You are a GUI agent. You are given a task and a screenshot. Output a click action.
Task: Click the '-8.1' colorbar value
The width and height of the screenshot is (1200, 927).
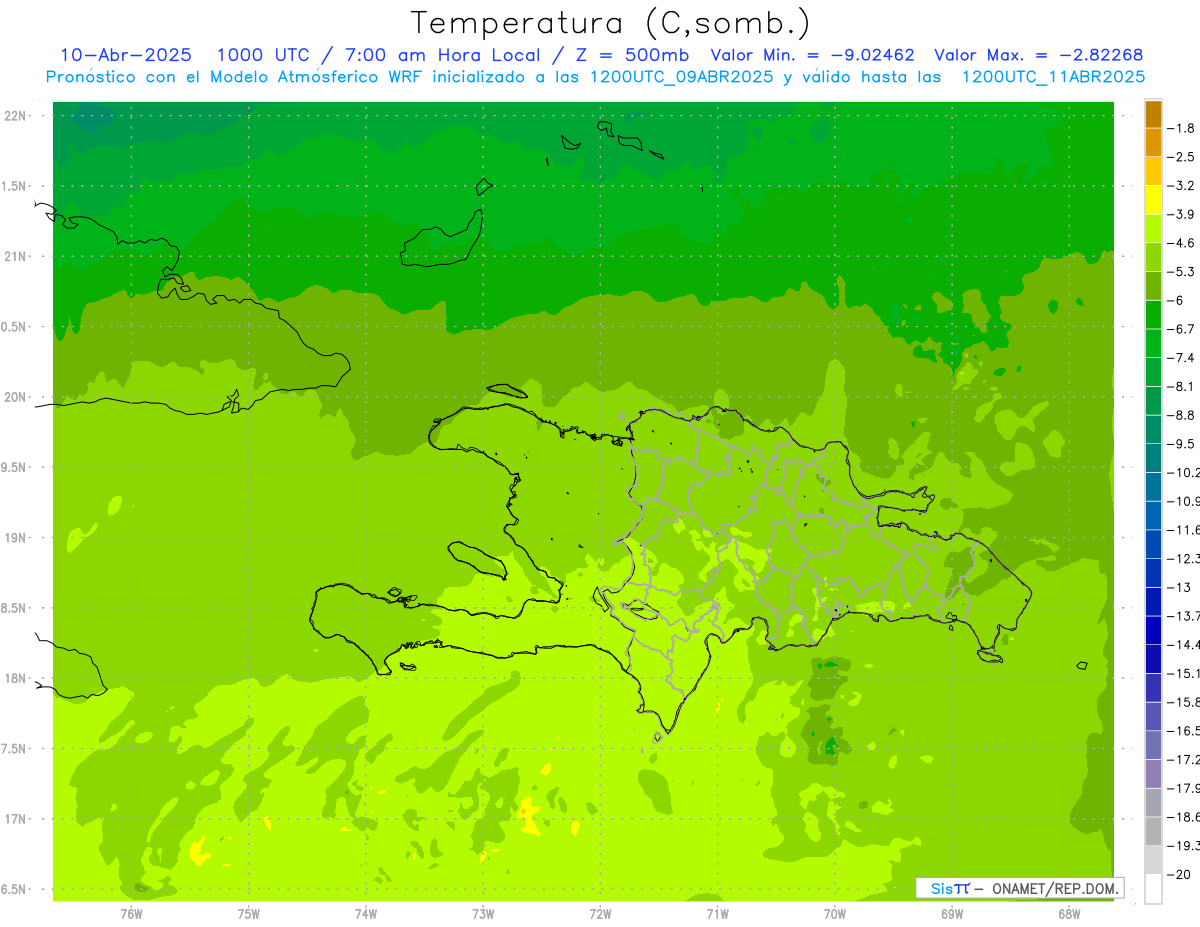click(x=1182, y=386)
